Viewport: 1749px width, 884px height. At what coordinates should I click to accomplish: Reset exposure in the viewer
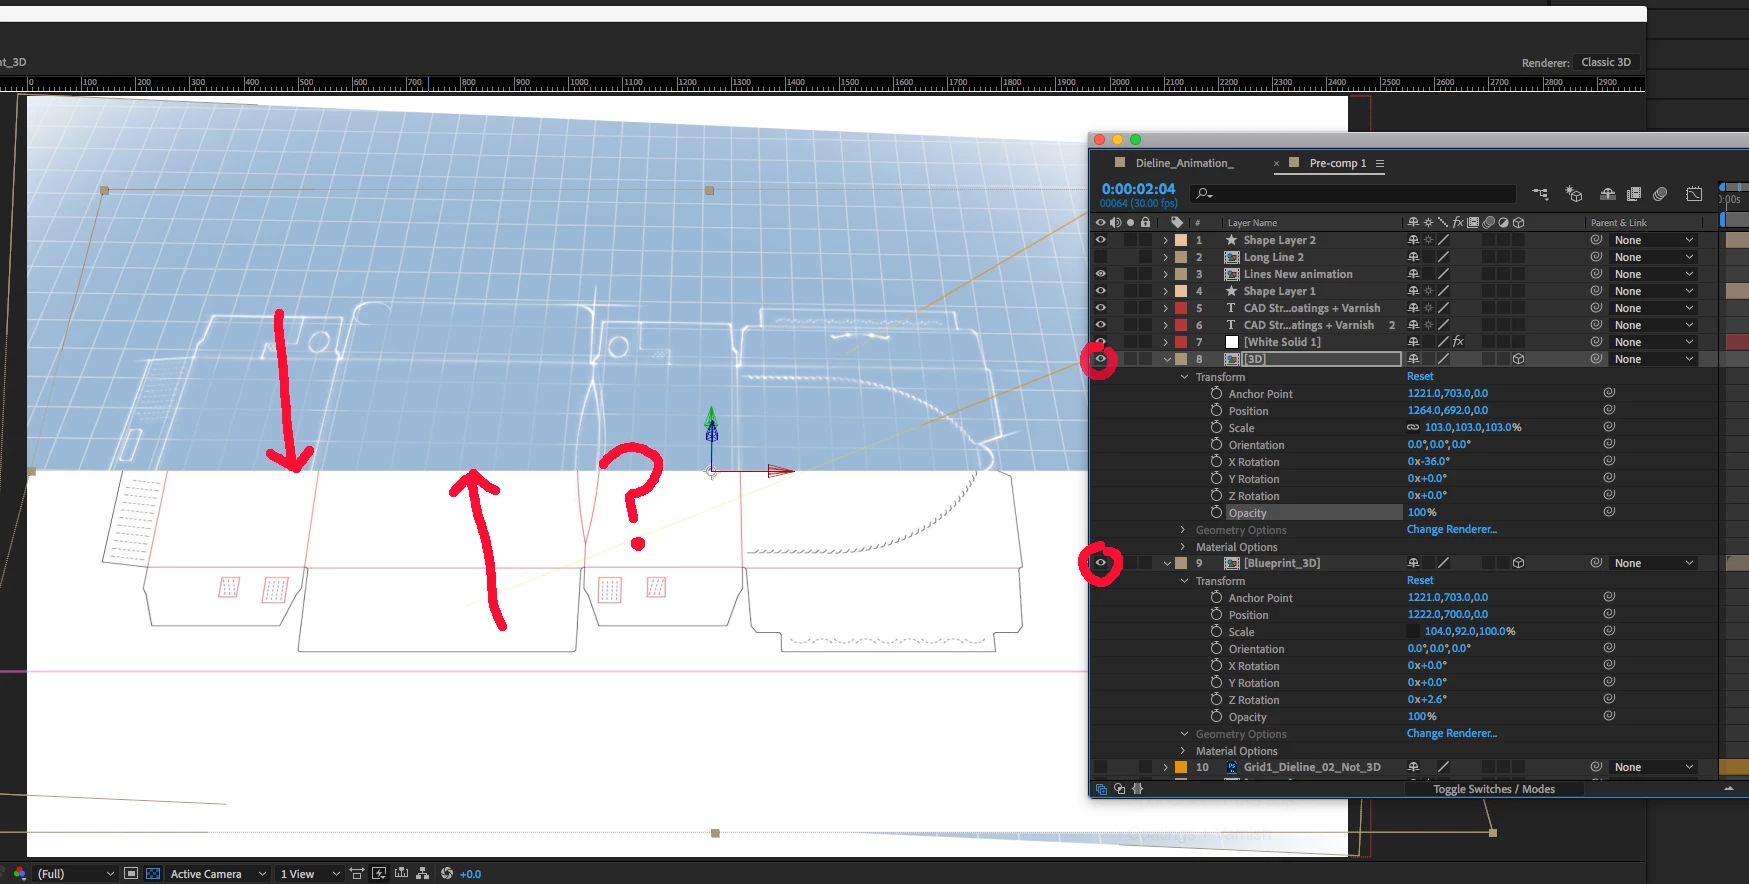pyautogui.click(x=447, y=873)
